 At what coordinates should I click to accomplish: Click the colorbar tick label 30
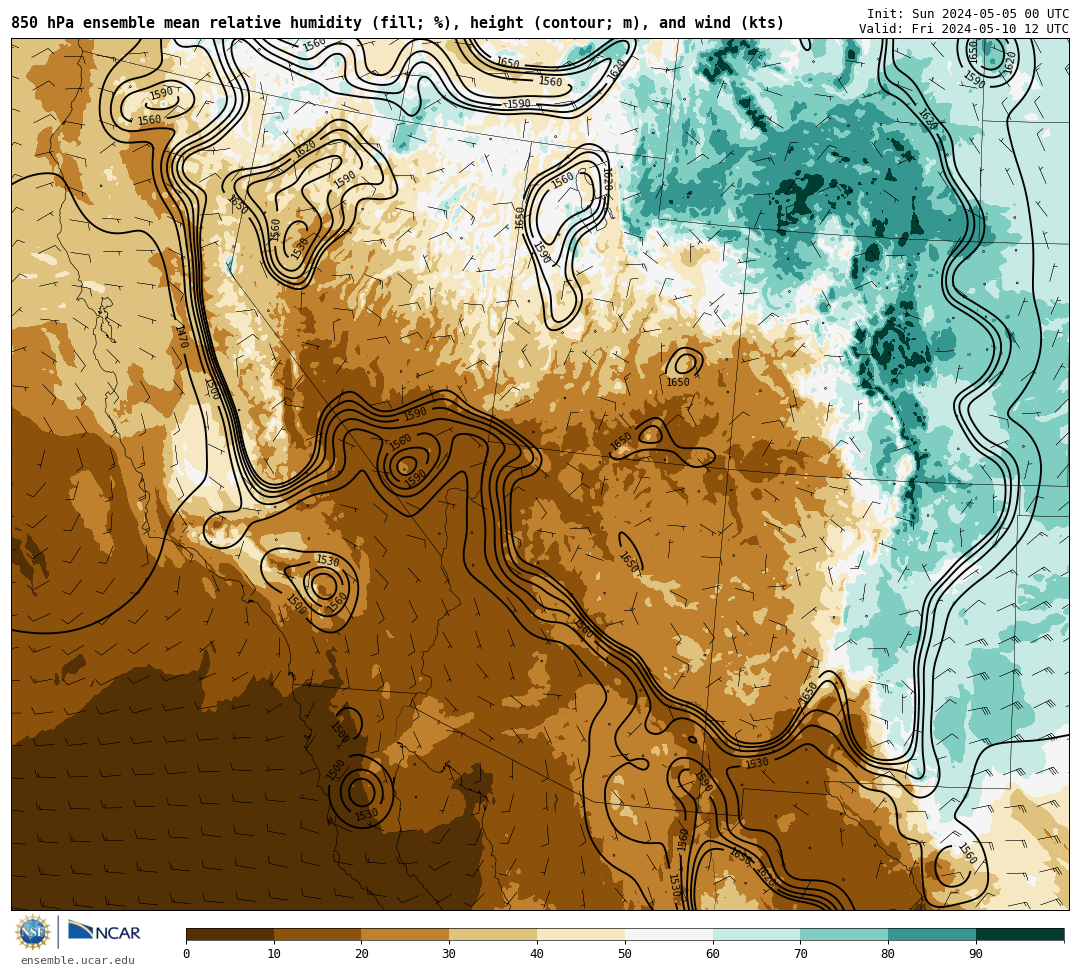click(449, 954)
